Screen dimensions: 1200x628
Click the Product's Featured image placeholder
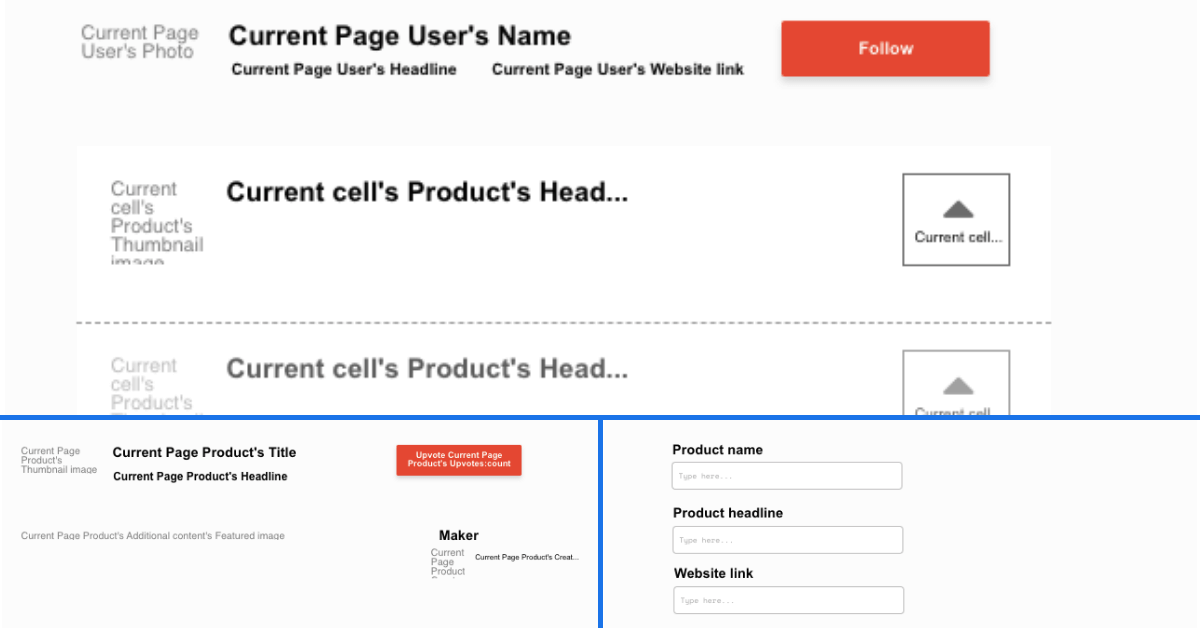tap(152, 535)
